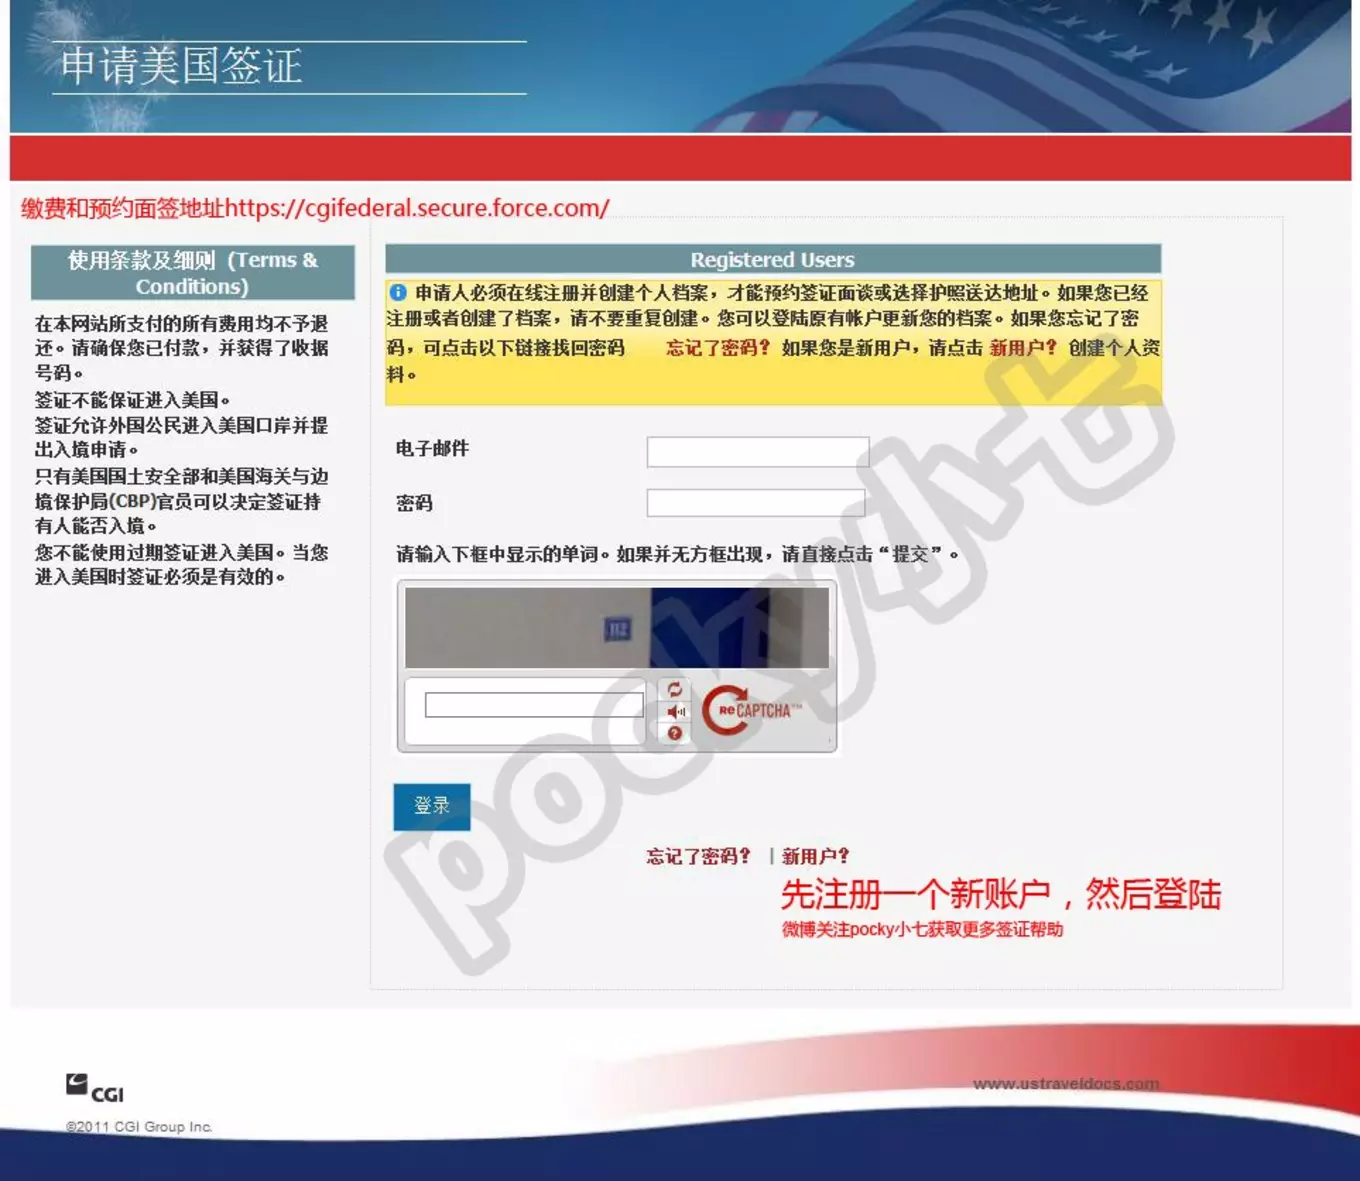This screenshot has width=1360, height=1181.
Task: Open the 忘记了密码? link below the login button
Action: tap(698, 856)
